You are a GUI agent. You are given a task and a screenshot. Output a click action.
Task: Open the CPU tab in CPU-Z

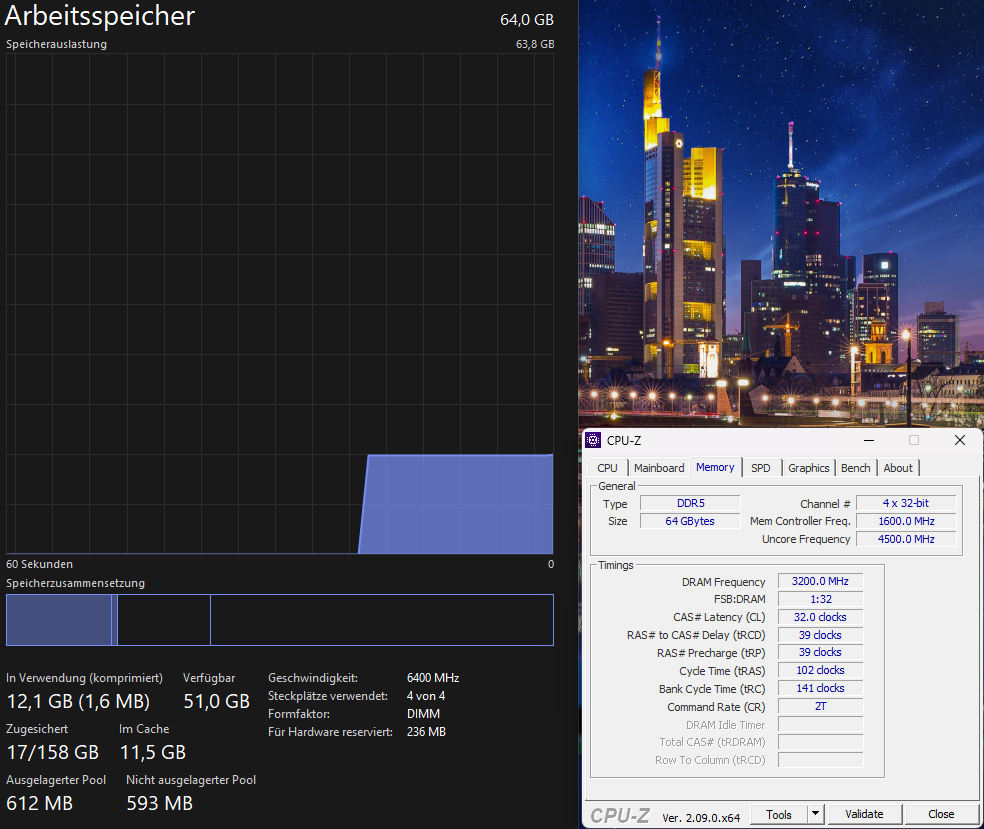click(x=607, y=468)
